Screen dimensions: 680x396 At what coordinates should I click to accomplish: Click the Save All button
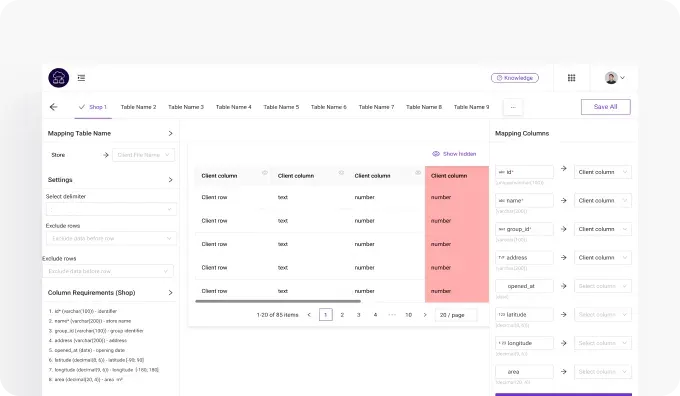[x=605, y=107]
